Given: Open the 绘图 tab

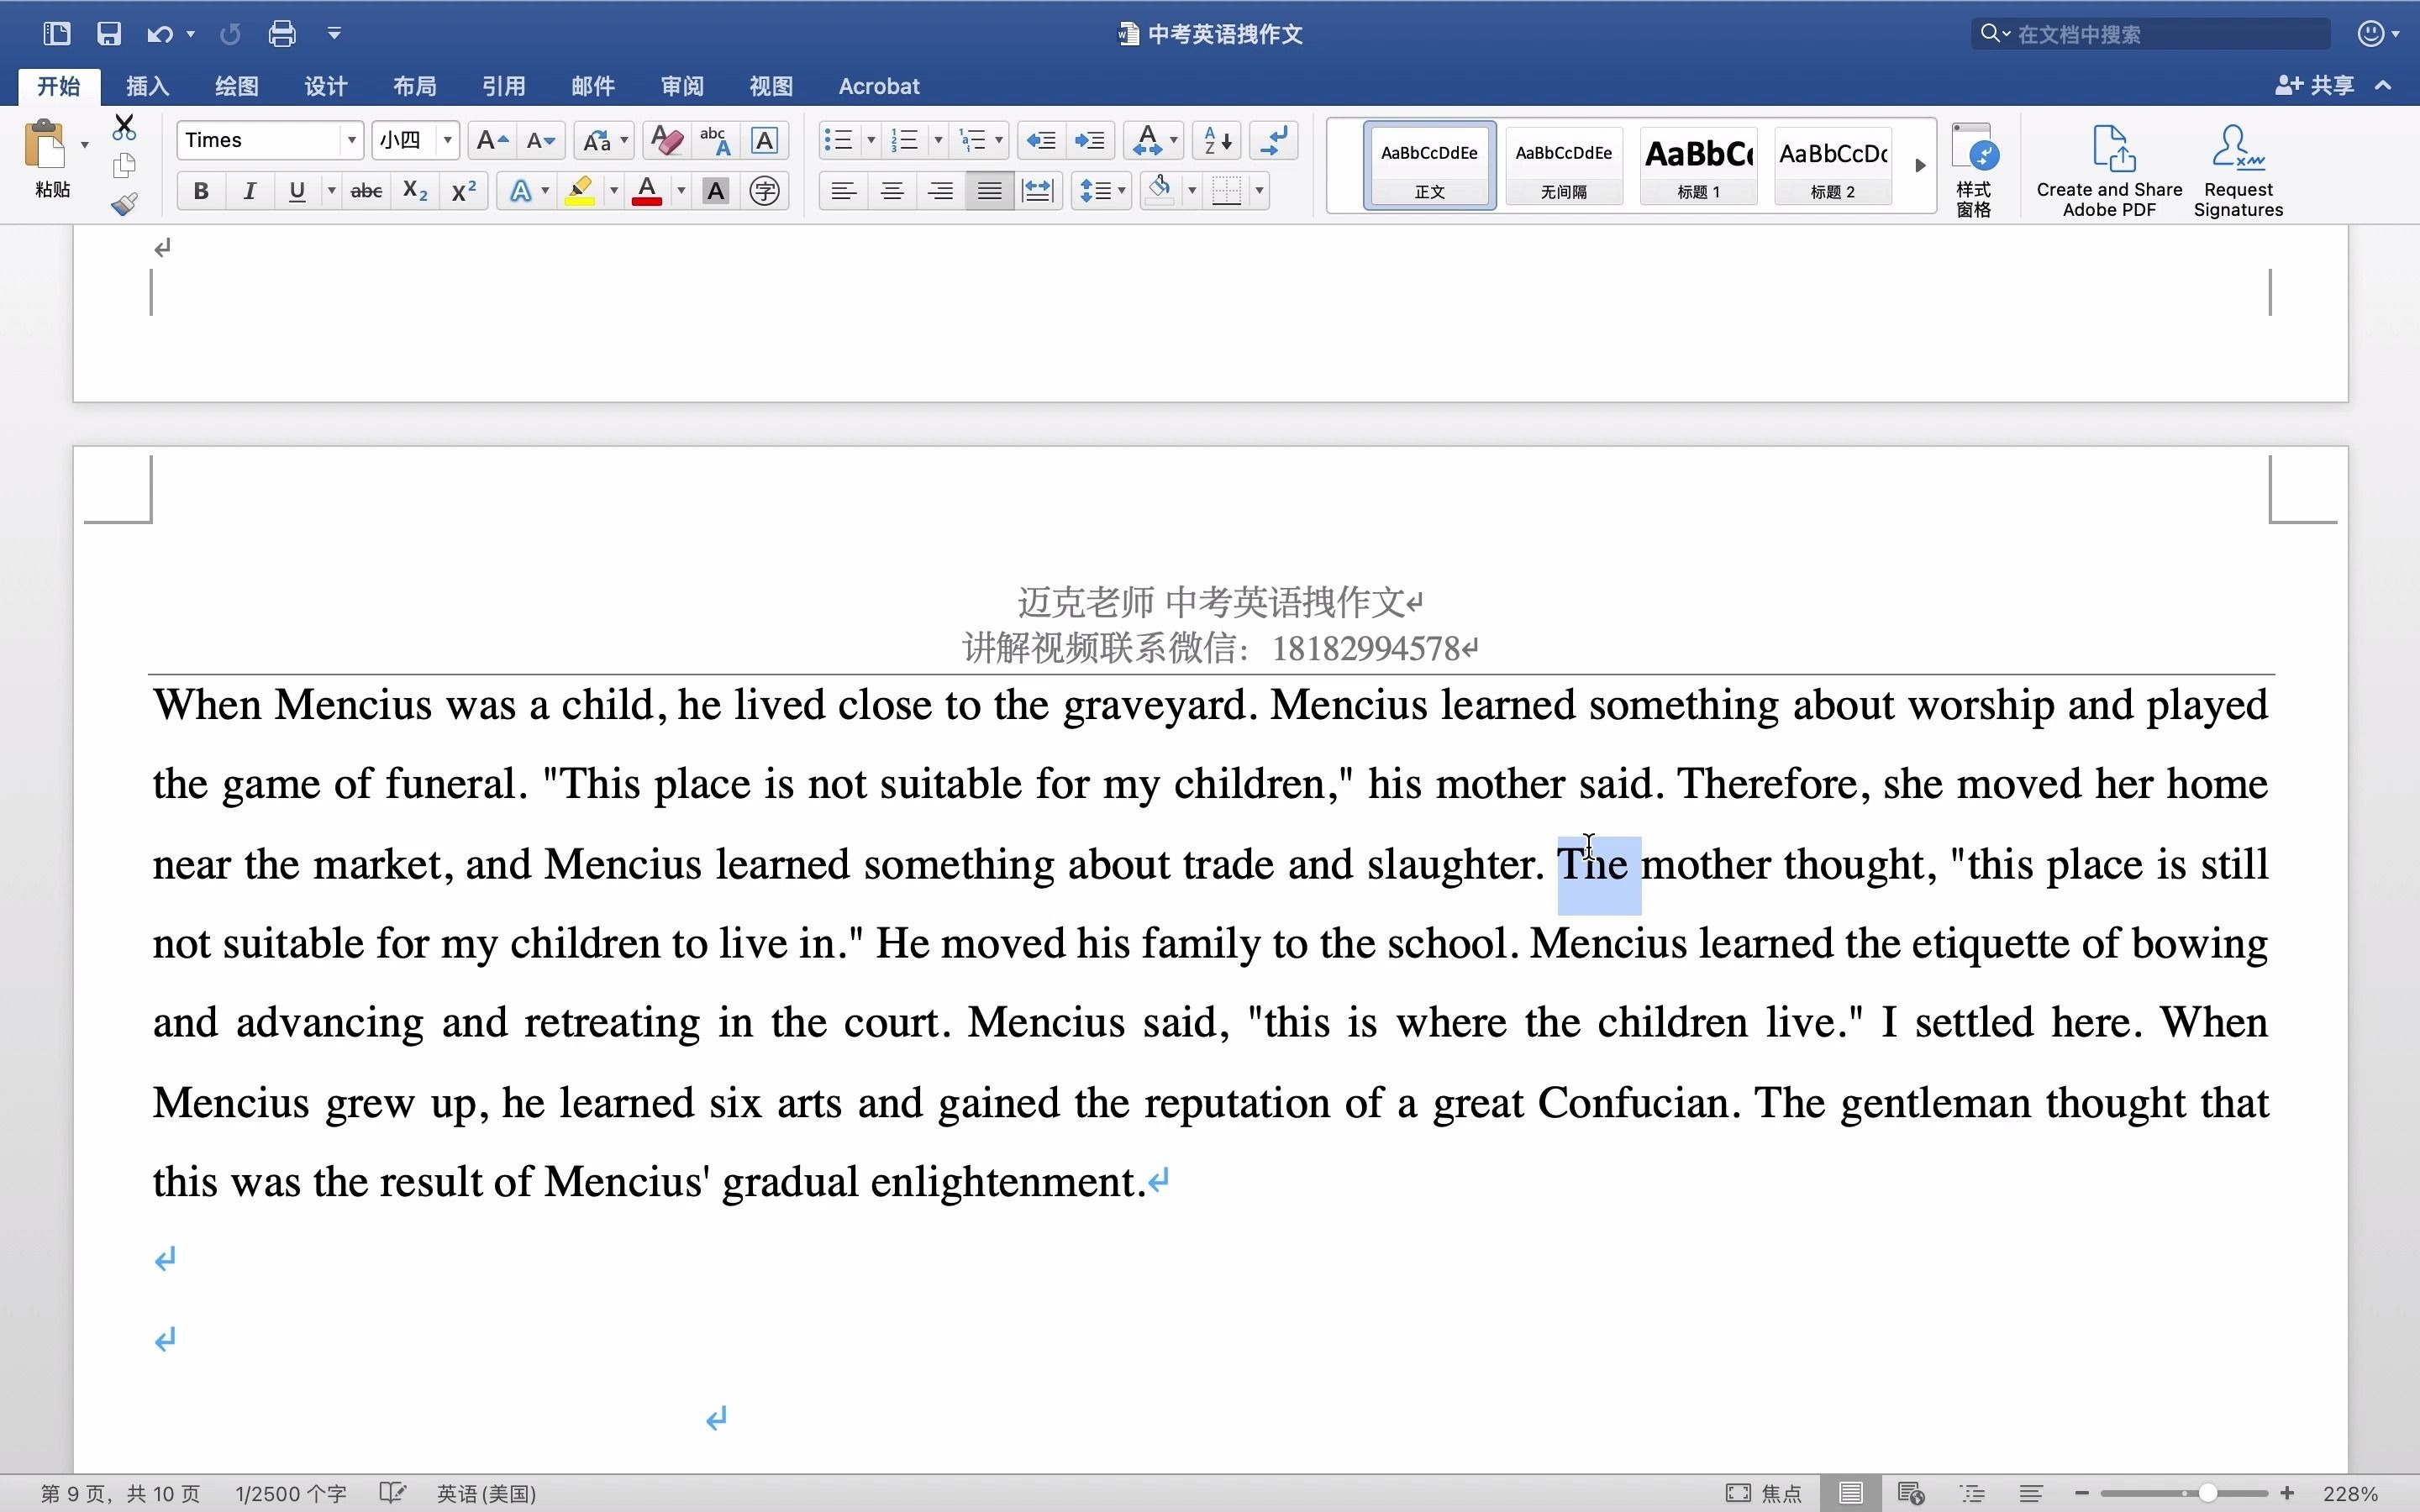Looking at the screenshot, I should tap(236, 86).
